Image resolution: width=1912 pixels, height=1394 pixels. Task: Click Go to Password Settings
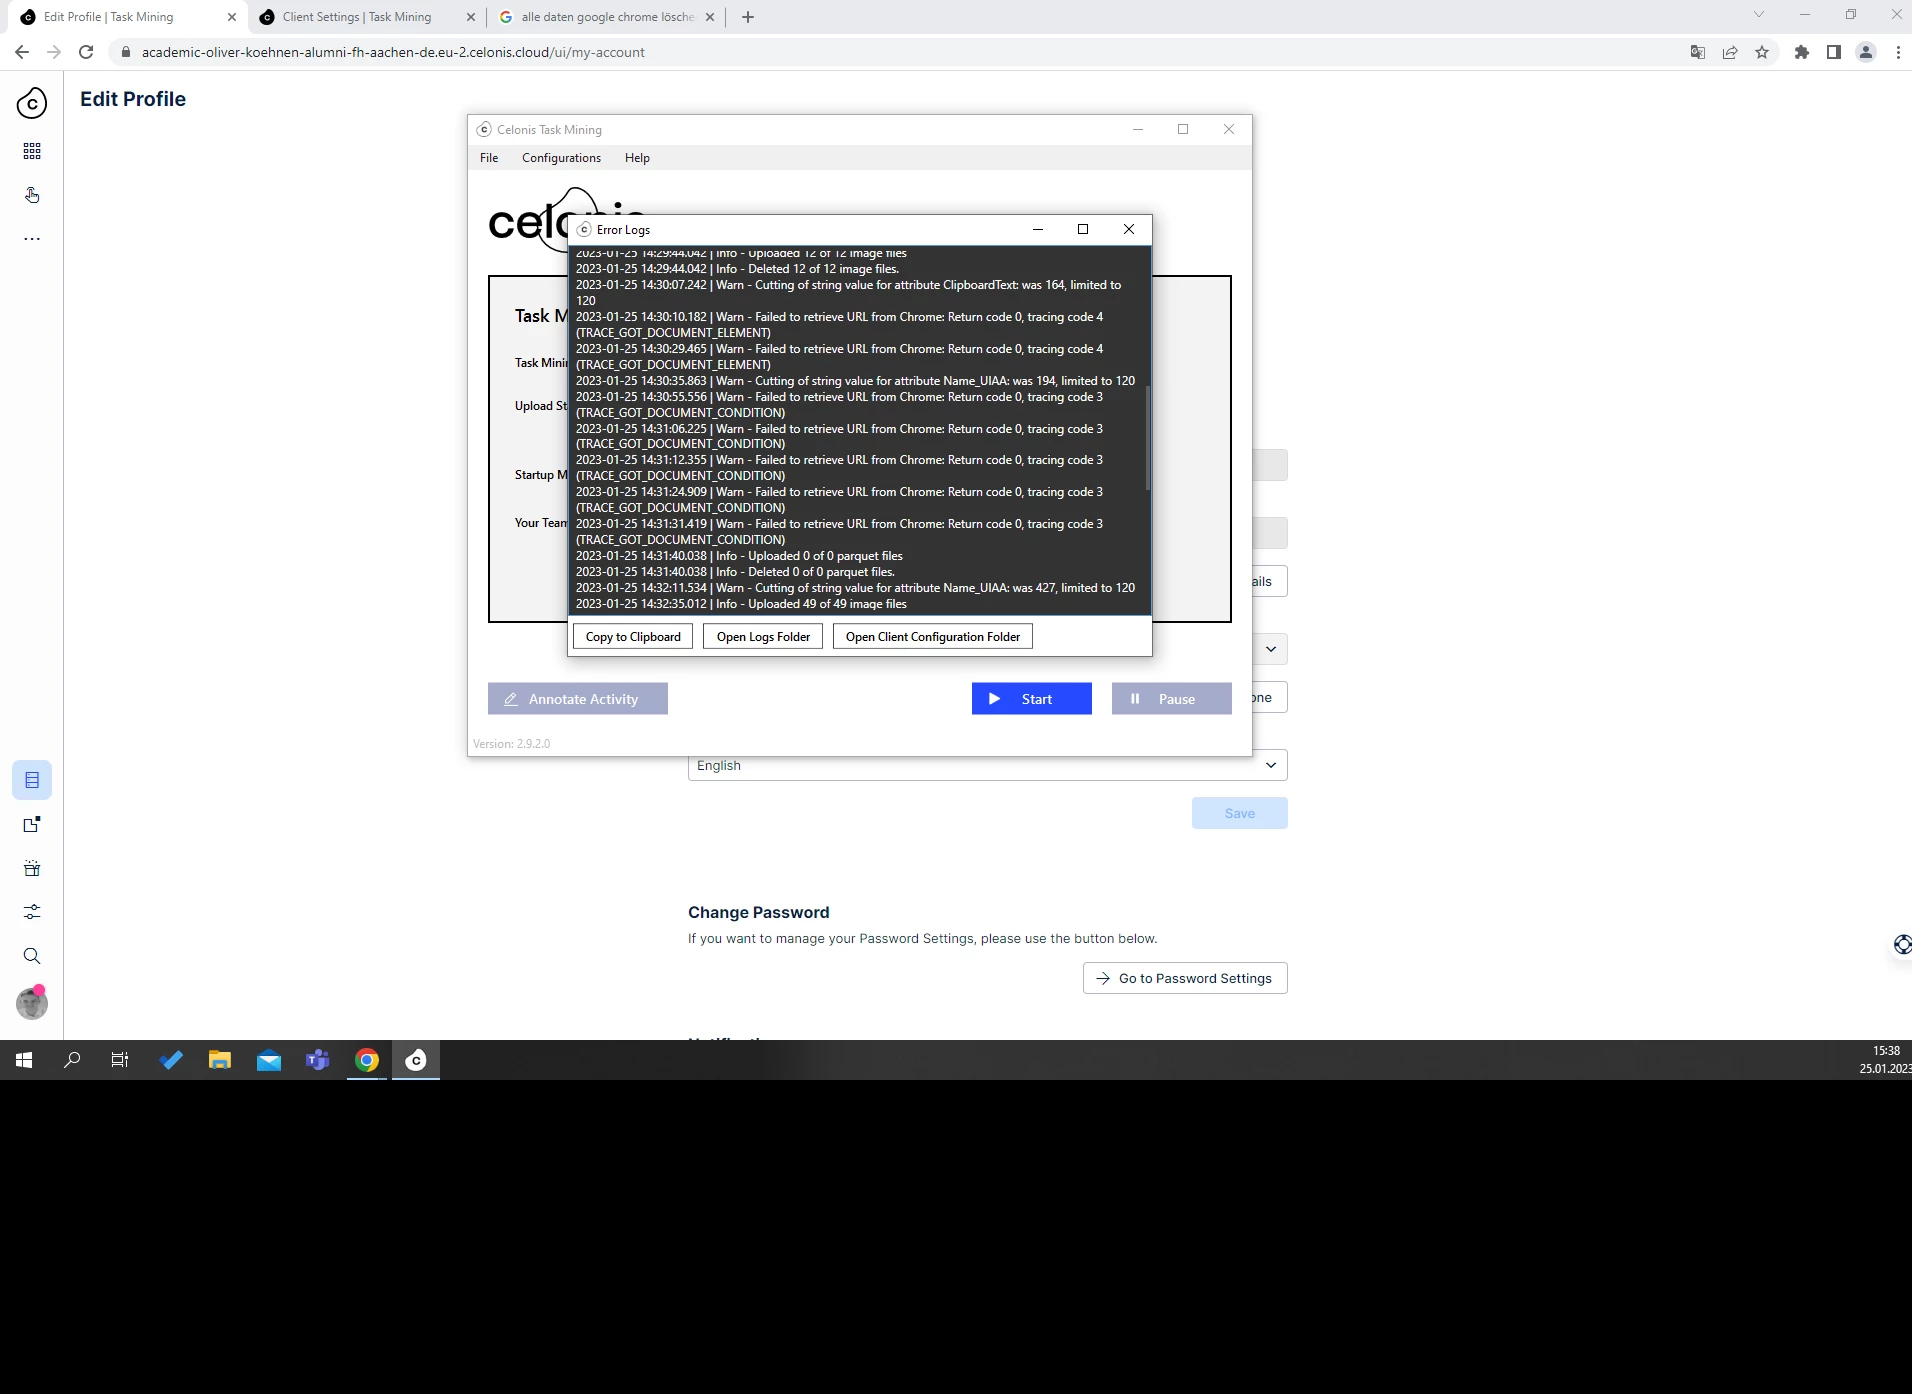pyautogui.click(x=1185, y=978)
